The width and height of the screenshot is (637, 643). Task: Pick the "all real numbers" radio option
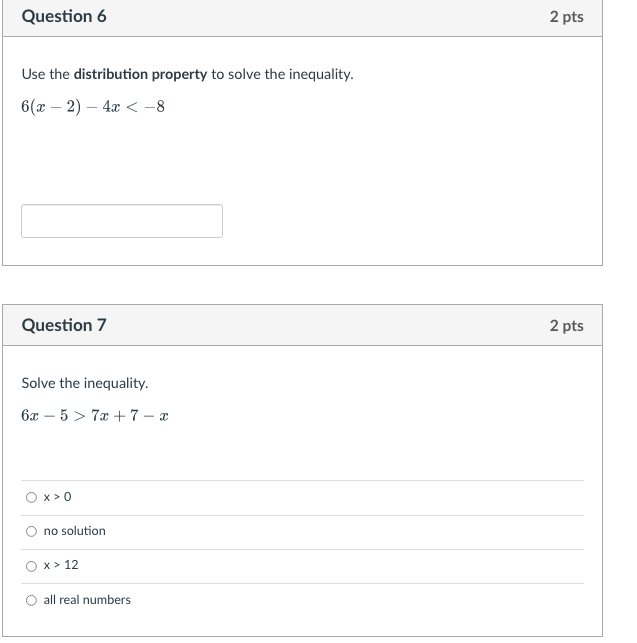point(31,600)
